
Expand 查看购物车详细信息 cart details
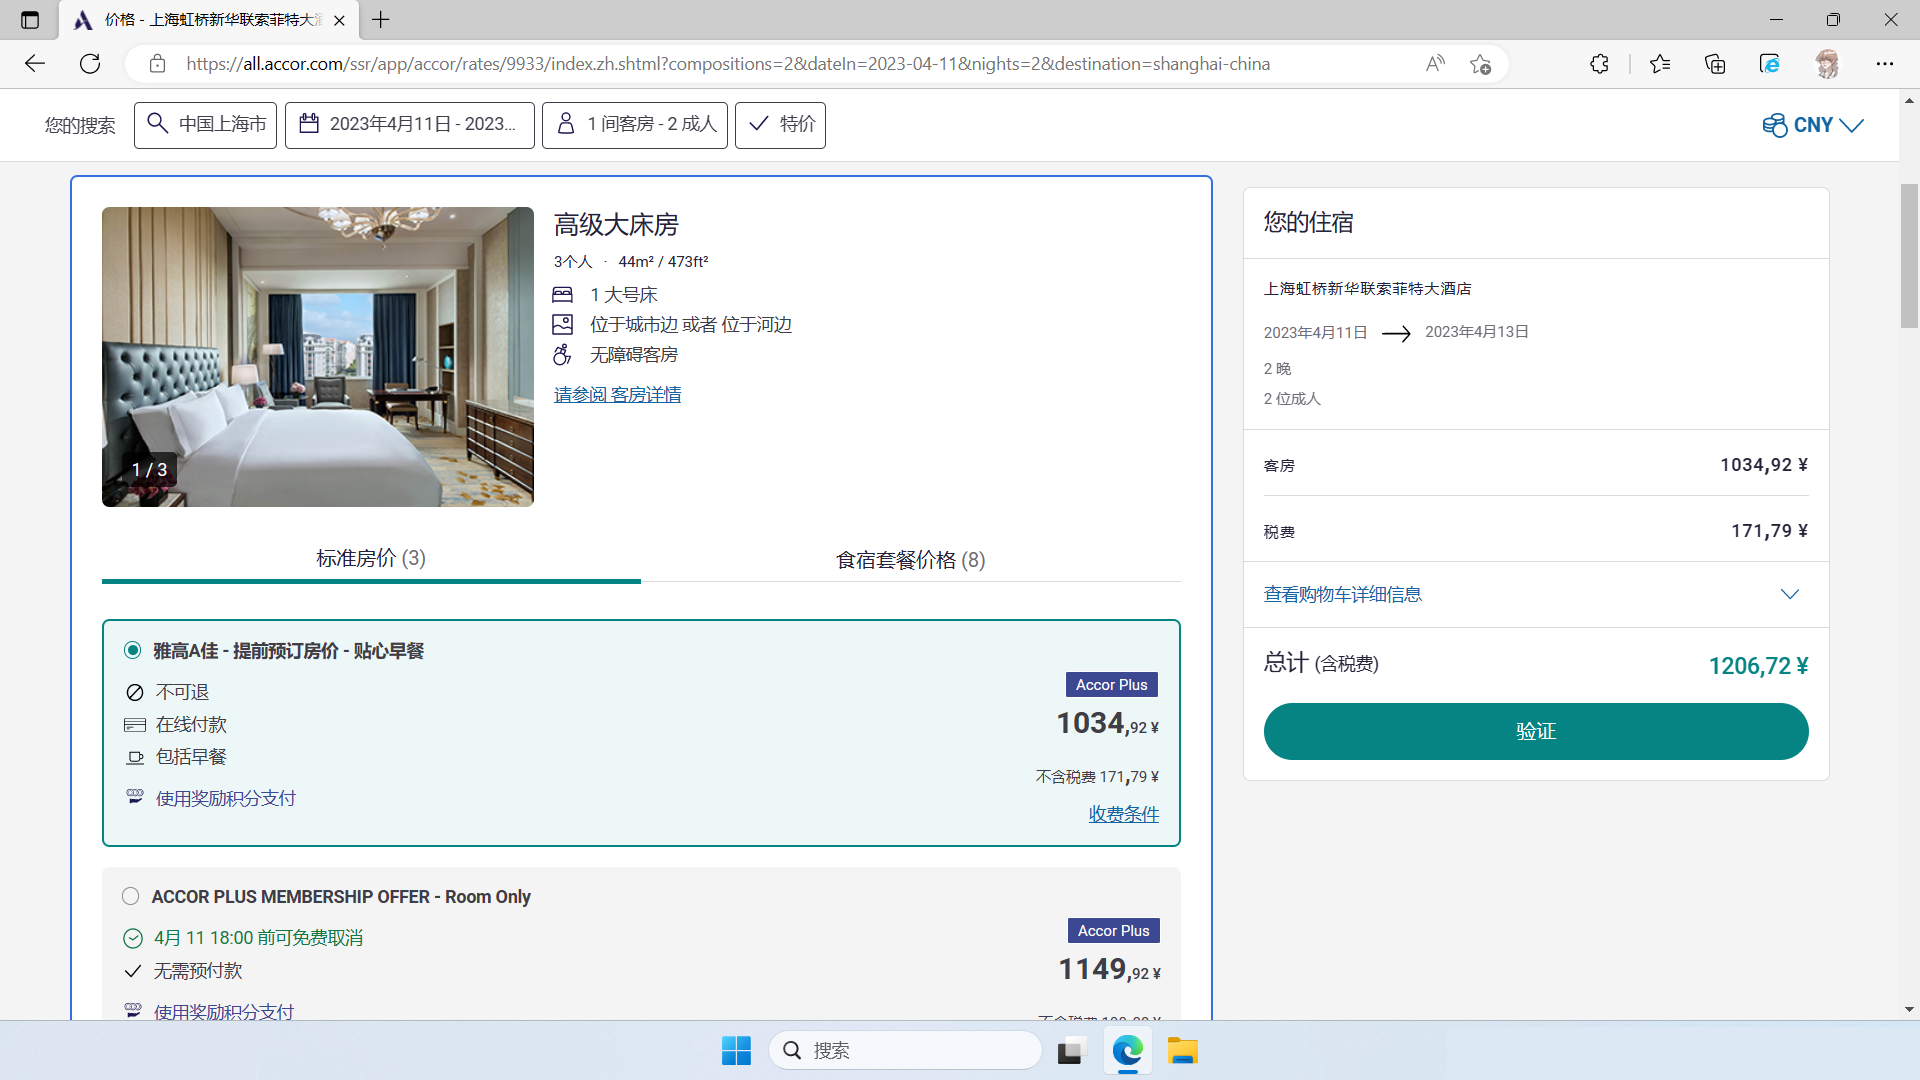click(1536, 595)
